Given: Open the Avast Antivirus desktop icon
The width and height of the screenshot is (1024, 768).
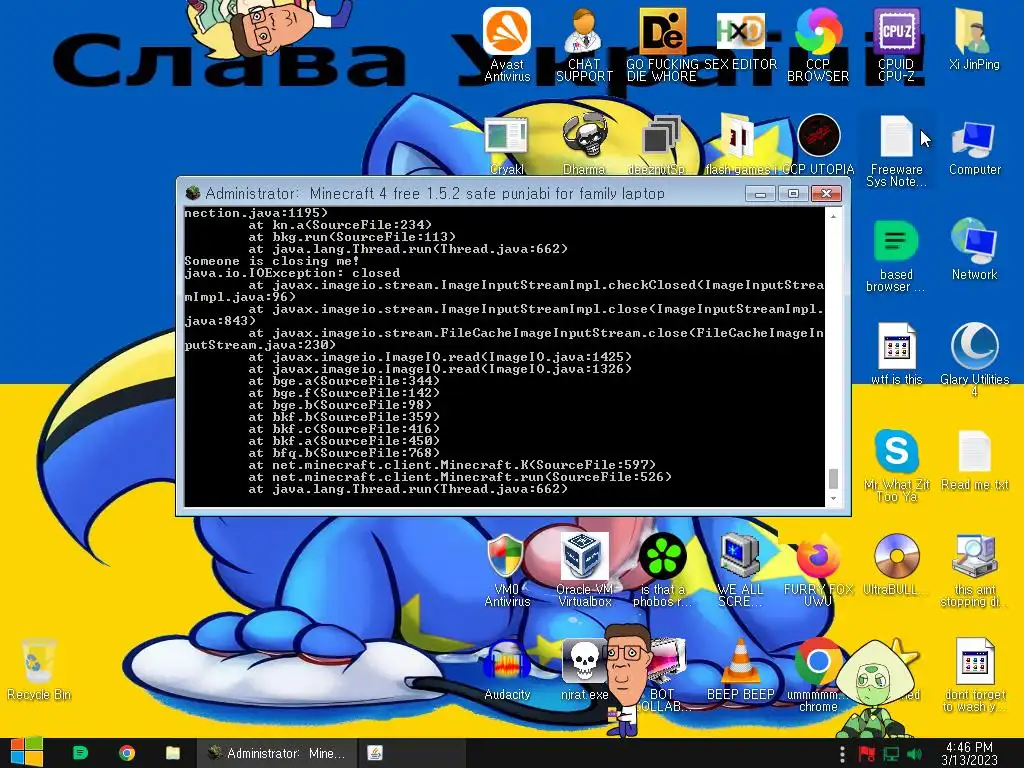Looking at the screenshot, I should click(x=507, y=44).
